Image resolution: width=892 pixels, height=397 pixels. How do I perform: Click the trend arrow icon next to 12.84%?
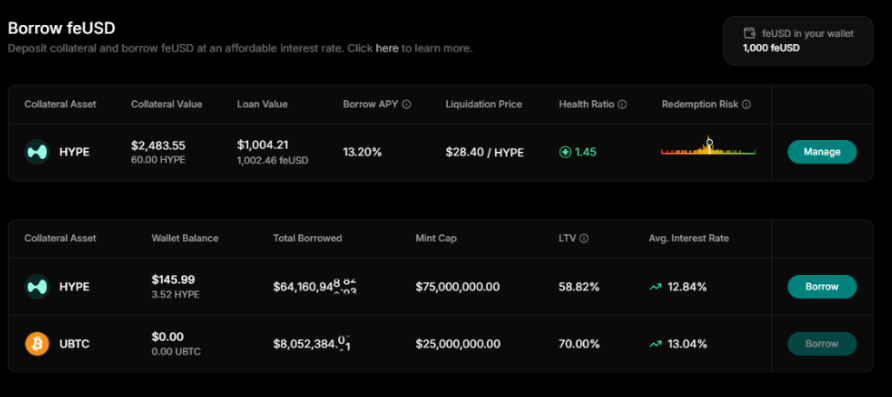[655, 287]
